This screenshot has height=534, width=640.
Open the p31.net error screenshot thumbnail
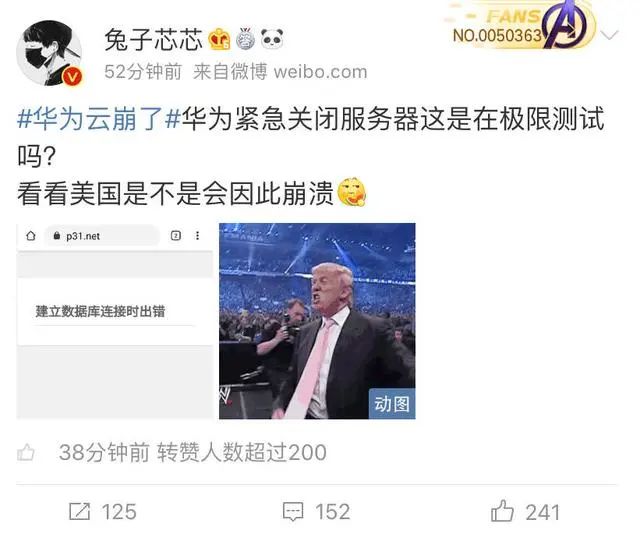pyautogui.click(x=115, y=321)
